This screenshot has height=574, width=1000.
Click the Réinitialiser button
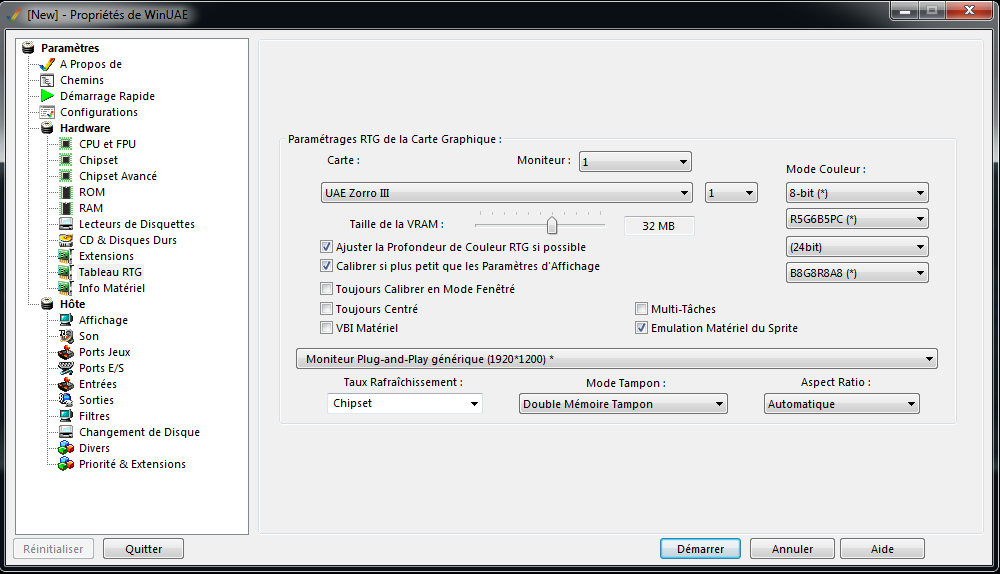pos(53,548)
